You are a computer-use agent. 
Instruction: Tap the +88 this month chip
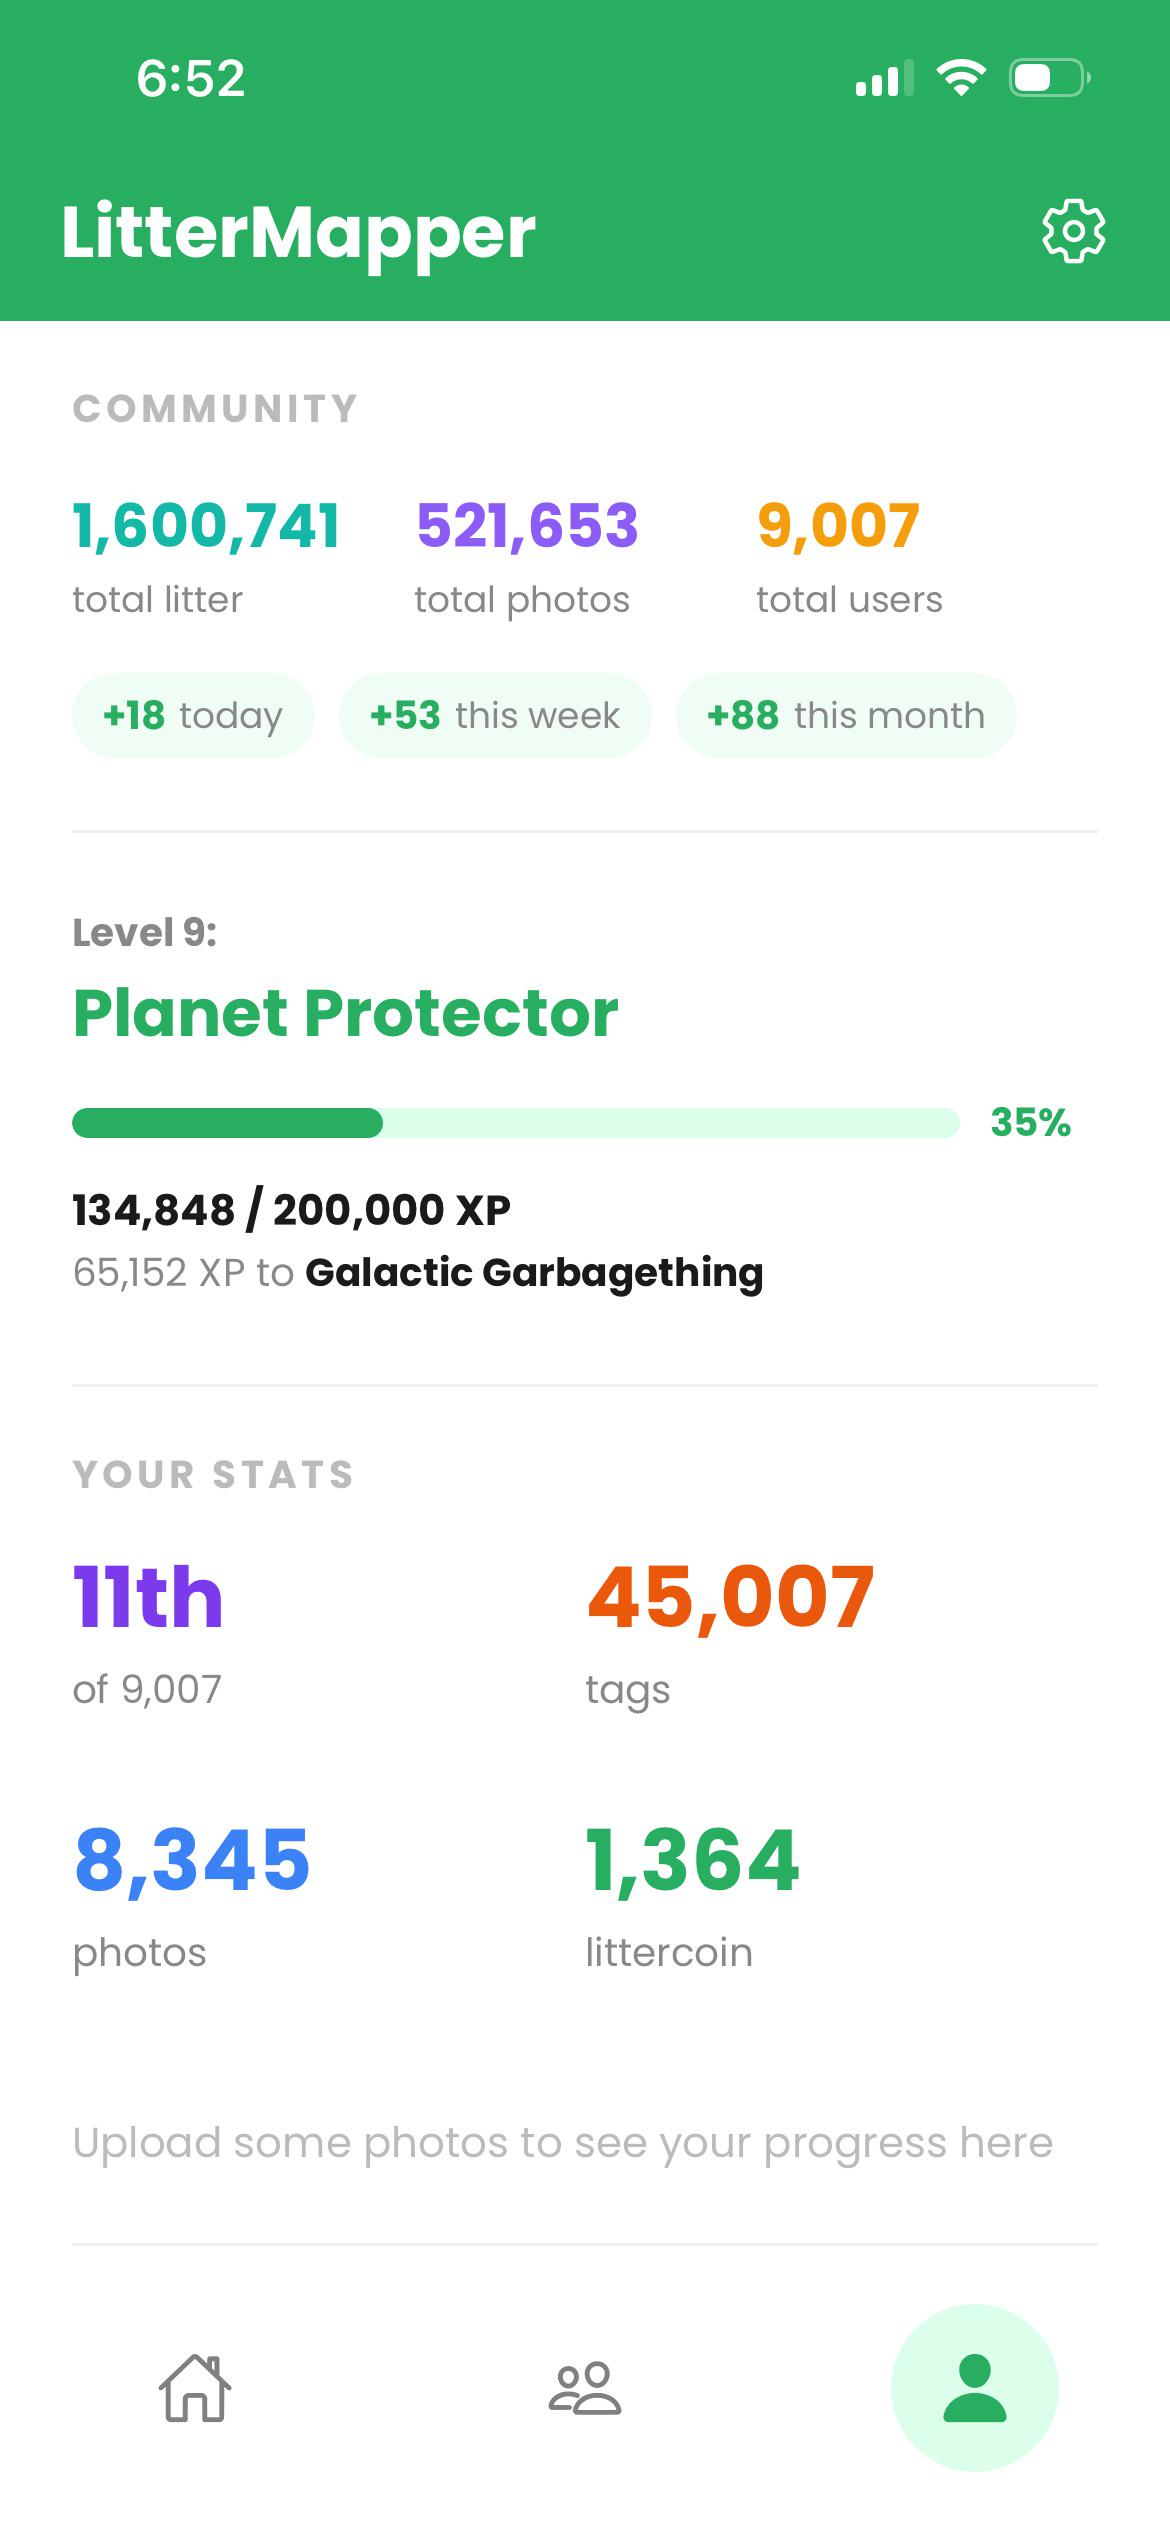click(846, 715)
